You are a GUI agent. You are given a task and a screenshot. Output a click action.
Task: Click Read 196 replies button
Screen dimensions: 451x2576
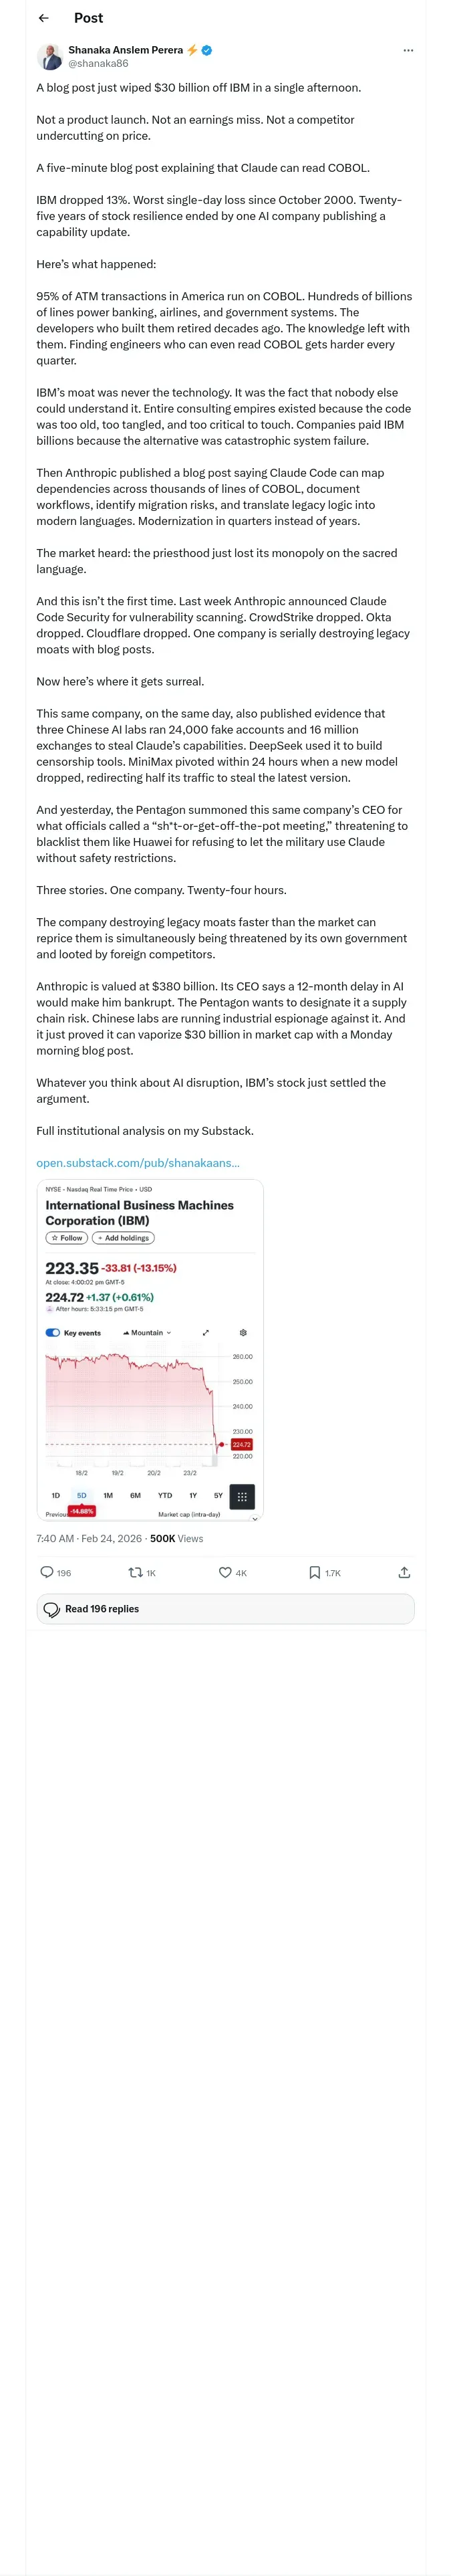225,1609
